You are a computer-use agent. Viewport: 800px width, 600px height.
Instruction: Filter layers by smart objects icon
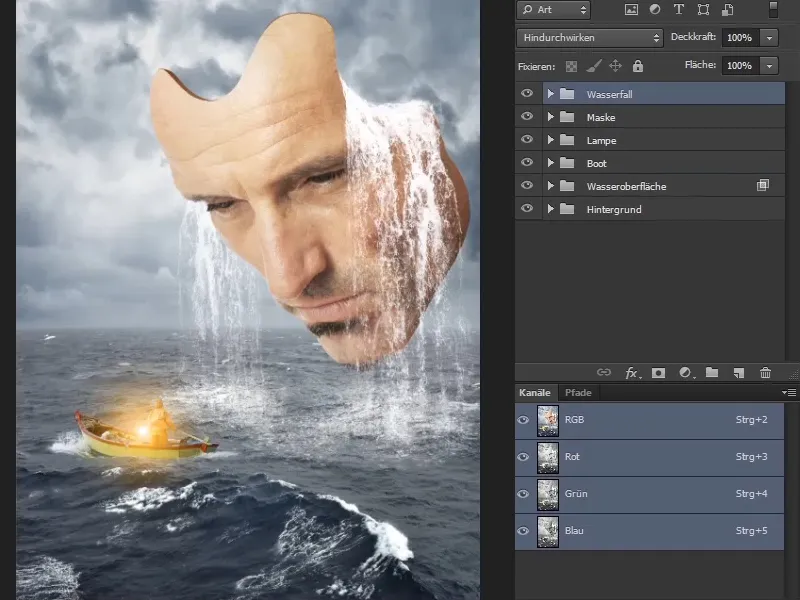(728, 10)
